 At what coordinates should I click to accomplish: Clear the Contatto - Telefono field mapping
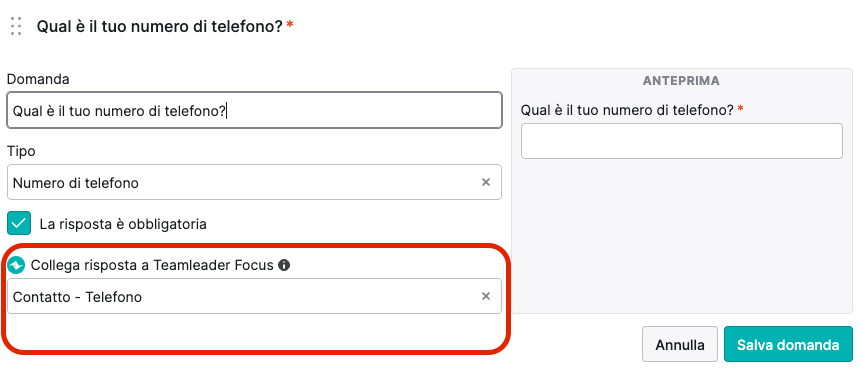pos(485,296)
